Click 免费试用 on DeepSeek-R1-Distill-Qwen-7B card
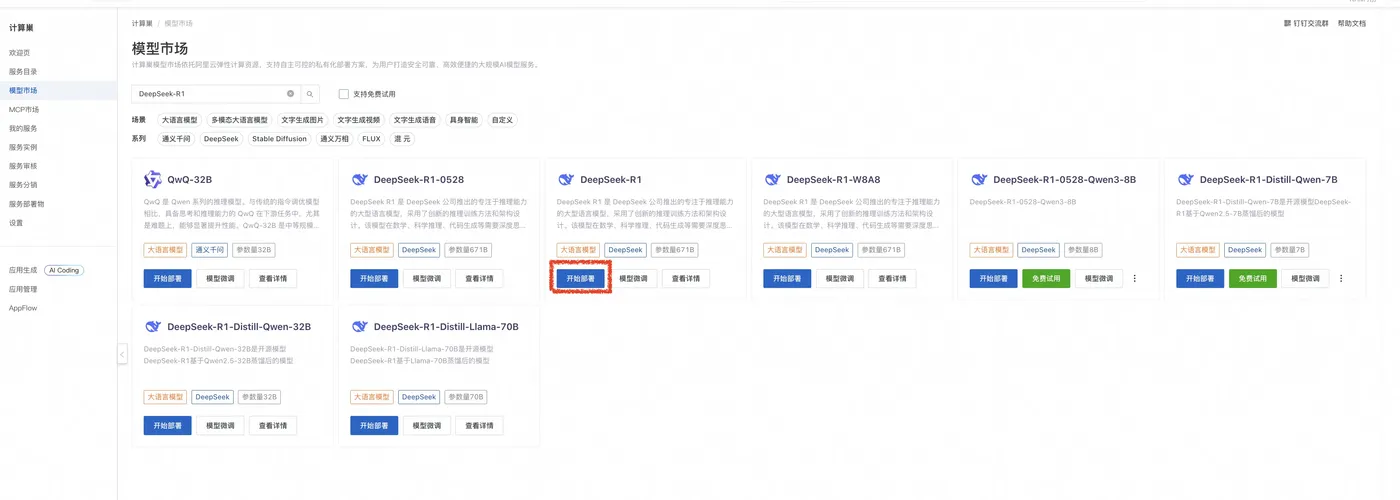Screen dimensions: 1400x500 coord(1253,279)
